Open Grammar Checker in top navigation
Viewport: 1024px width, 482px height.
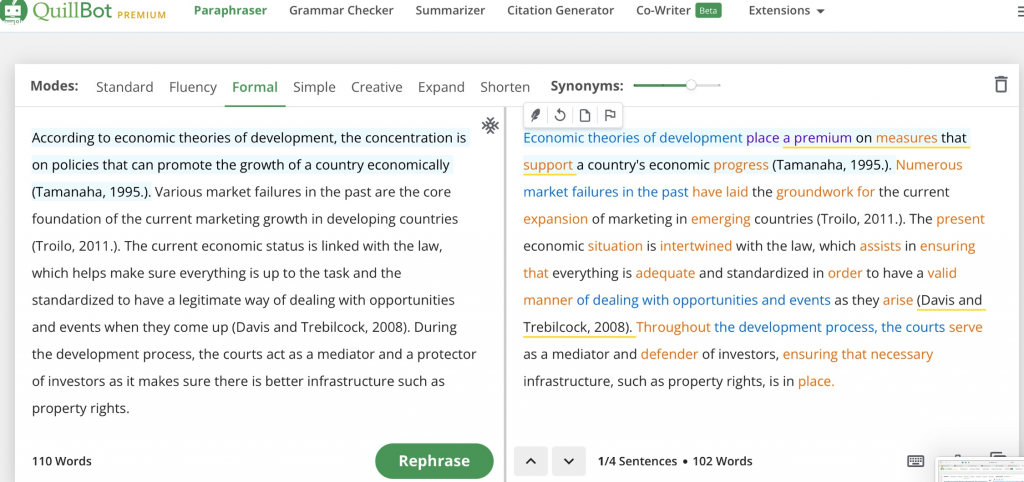click(342, 10)
